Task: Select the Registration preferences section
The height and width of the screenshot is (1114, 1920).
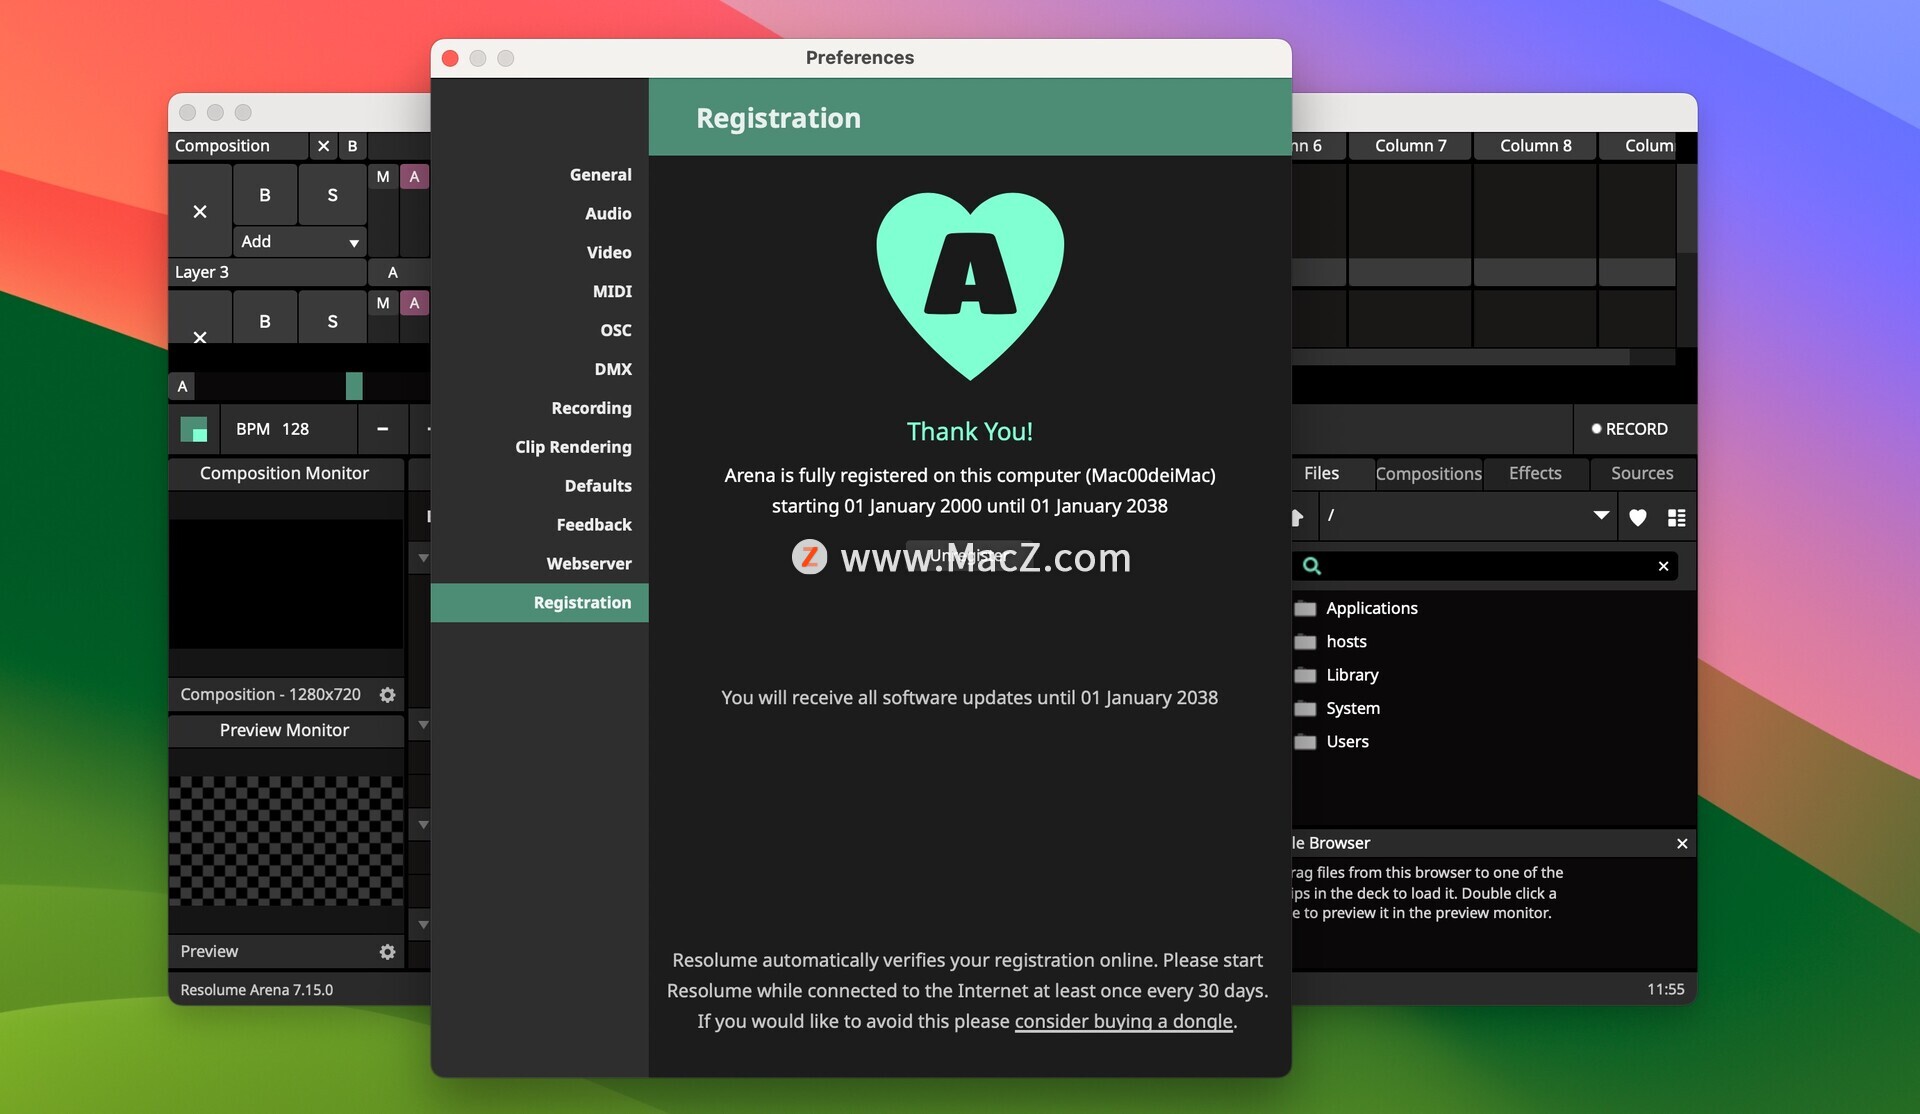Action: pyautogui.click(x=540, y=603)
